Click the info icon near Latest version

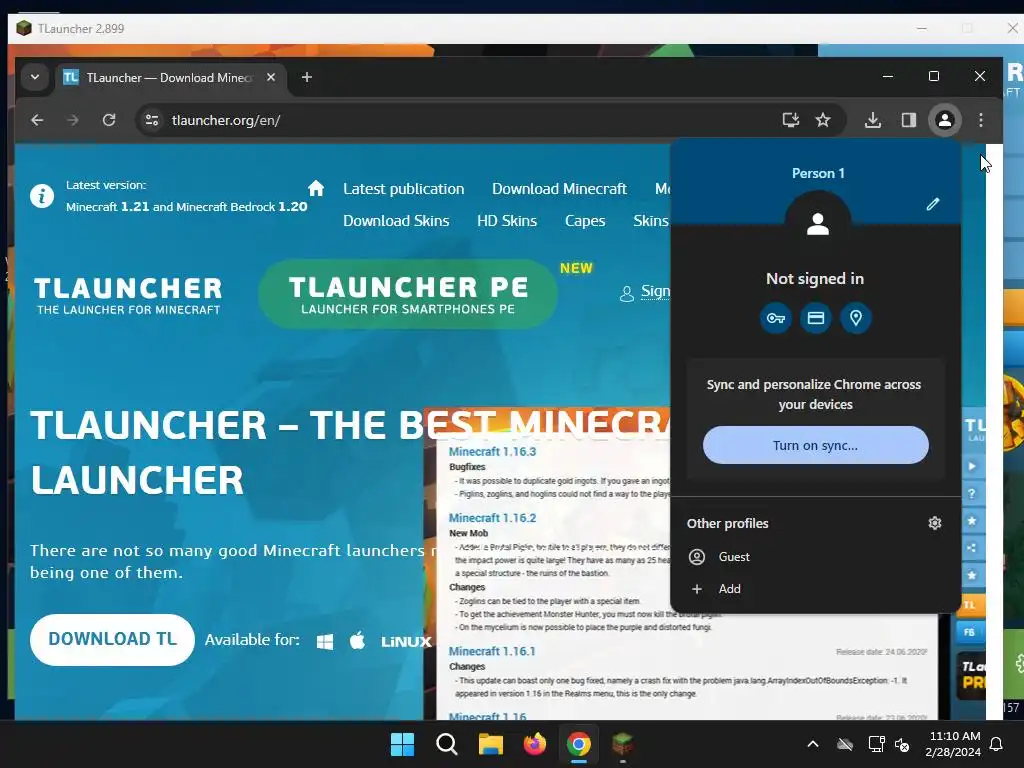42,196
